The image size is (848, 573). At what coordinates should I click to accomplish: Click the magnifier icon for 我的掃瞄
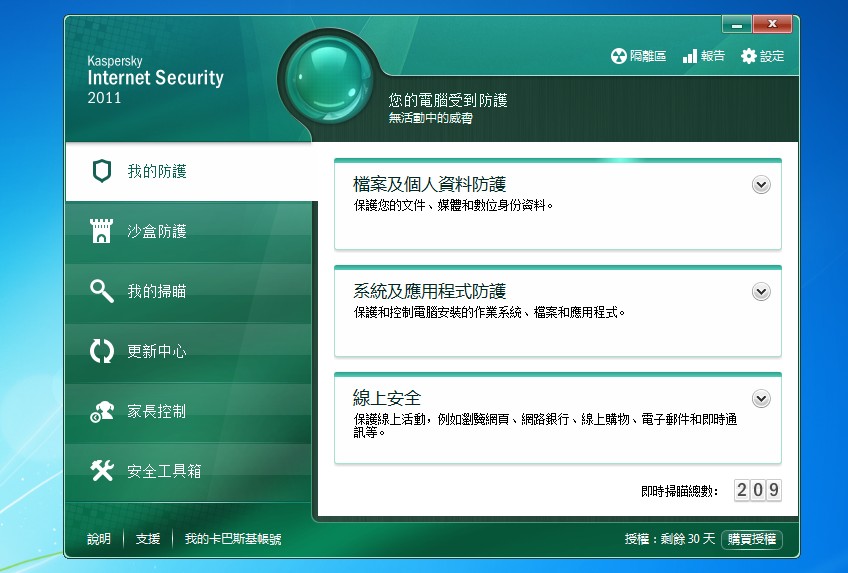tap(102, 291)
